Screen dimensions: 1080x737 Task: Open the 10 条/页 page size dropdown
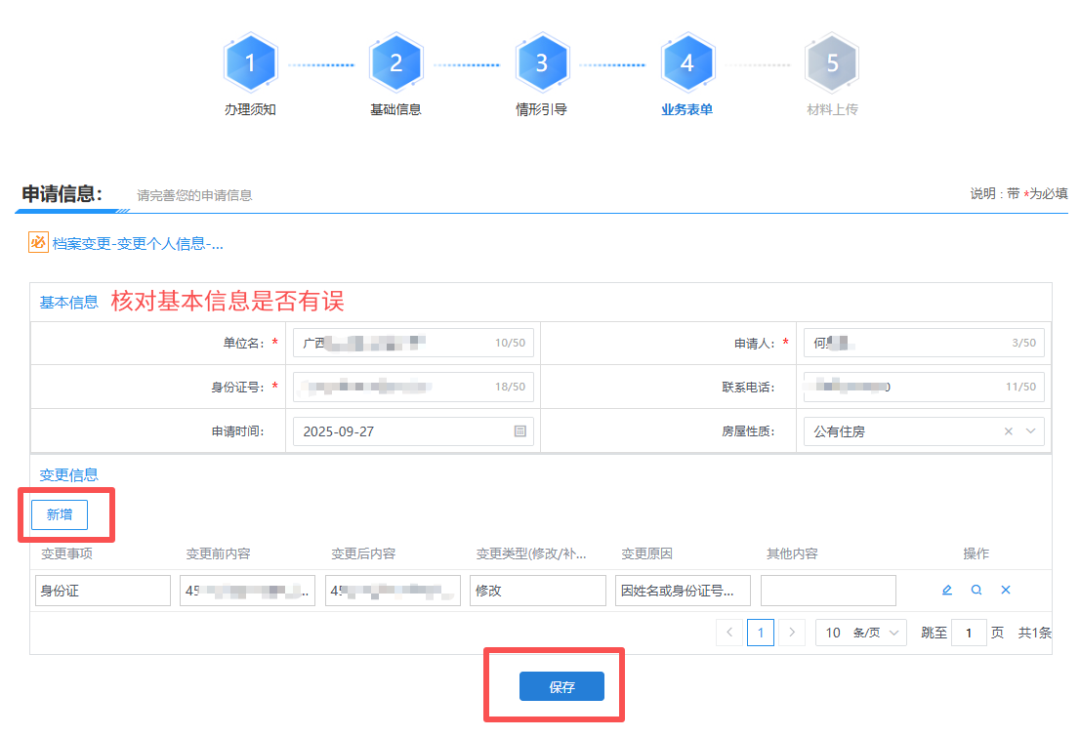[x=861, y=633]
